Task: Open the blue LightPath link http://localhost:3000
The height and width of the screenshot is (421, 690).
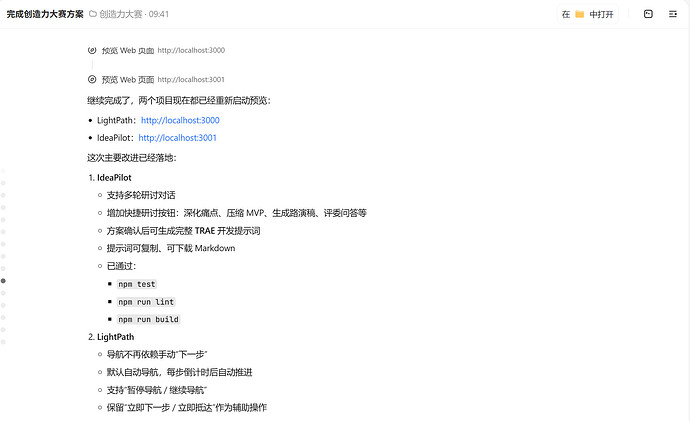Action: (180, 120)
